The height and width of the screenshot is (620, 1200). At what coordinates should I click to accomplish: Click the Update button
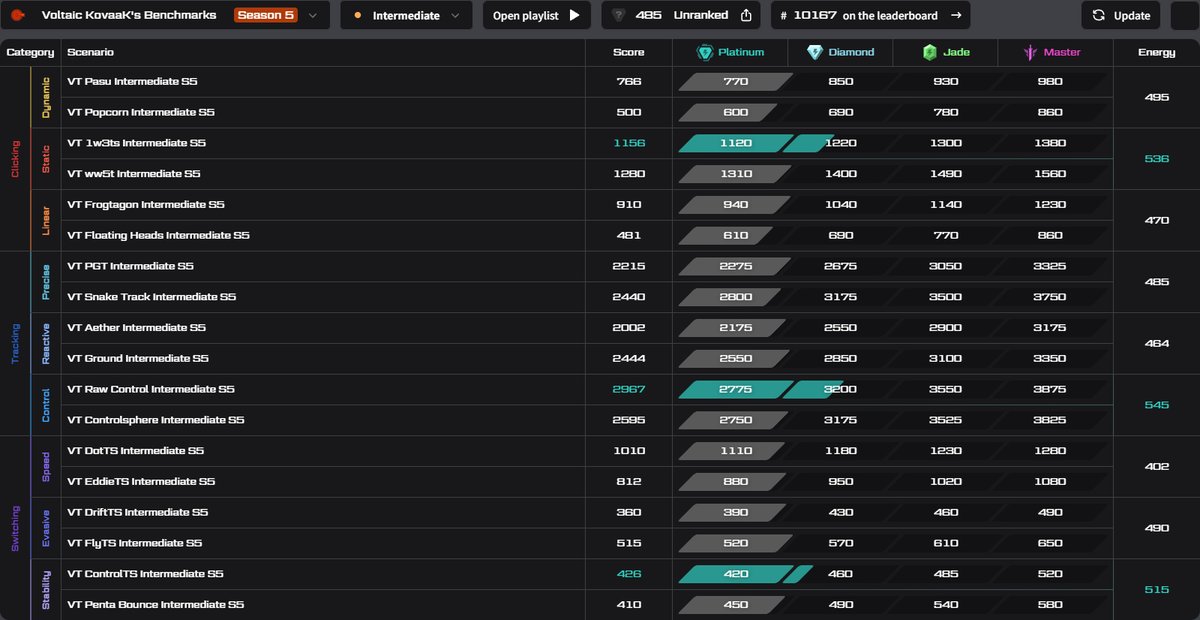coord(1121,15)
